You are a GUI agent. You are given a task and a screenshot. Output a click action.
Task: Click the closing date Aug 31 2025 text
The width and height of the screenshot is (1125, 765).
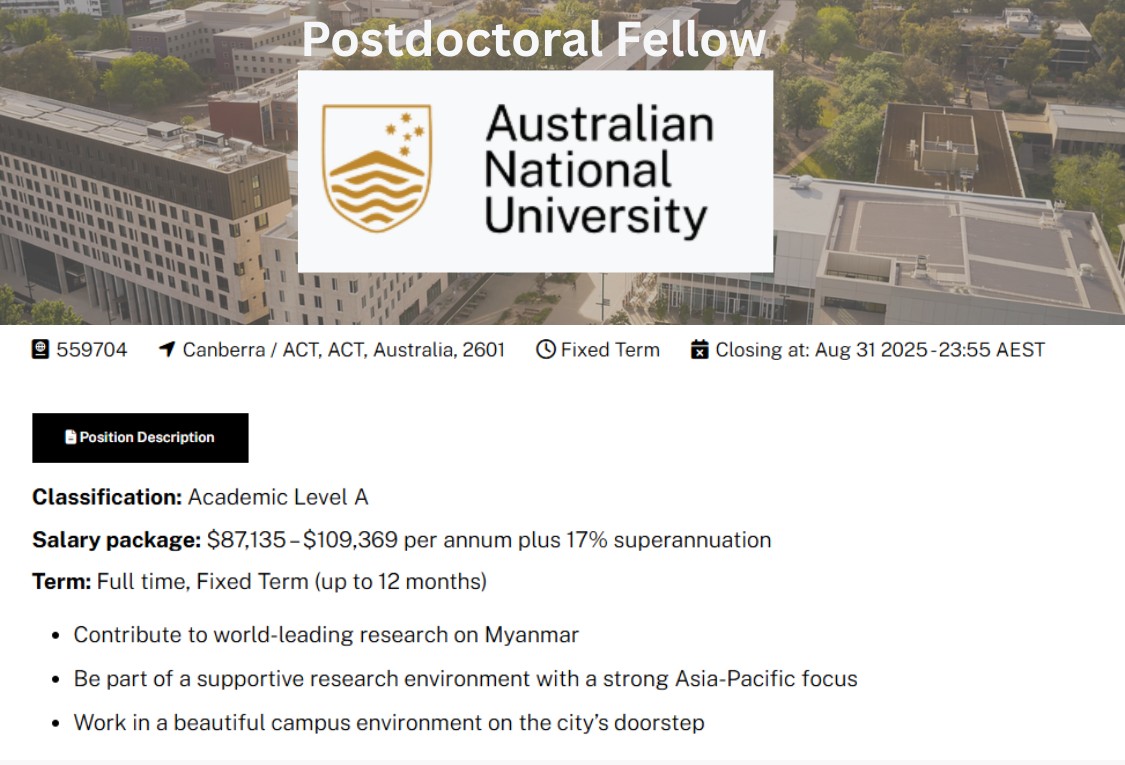(880, 349)
